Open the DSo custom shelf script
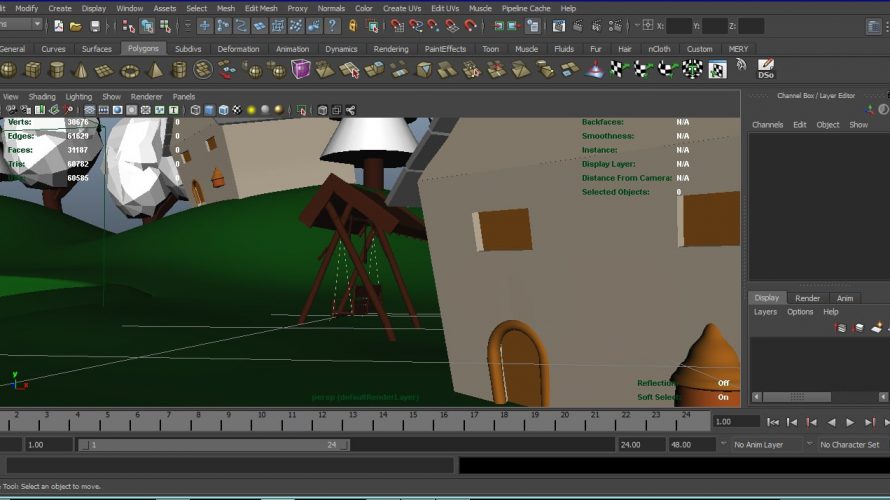Viewport: 890px width, 500px height. coord(766,69)
